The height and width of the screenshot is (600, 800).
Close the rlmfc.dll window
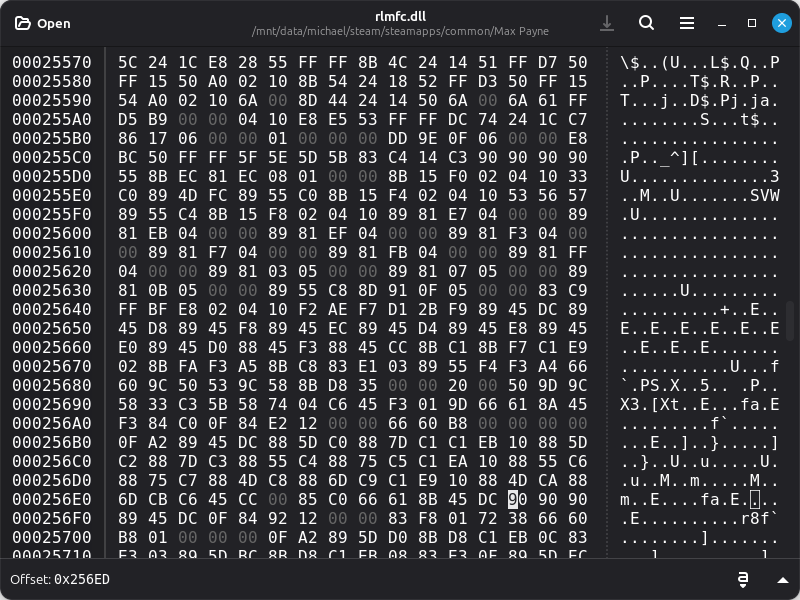pyautogui.click(x=781, y=23)
